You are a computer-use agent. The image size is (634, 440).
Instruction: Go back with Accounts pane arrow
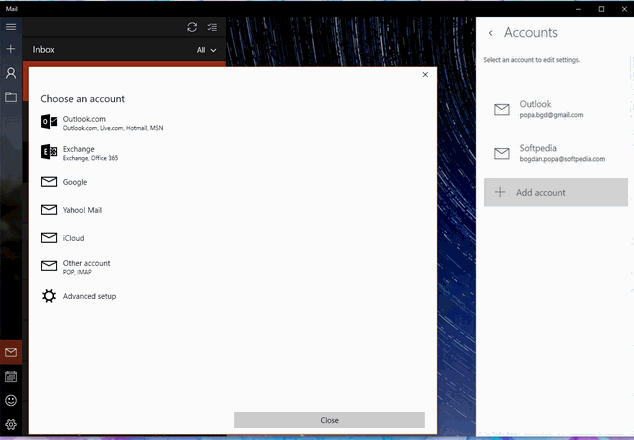490,33
